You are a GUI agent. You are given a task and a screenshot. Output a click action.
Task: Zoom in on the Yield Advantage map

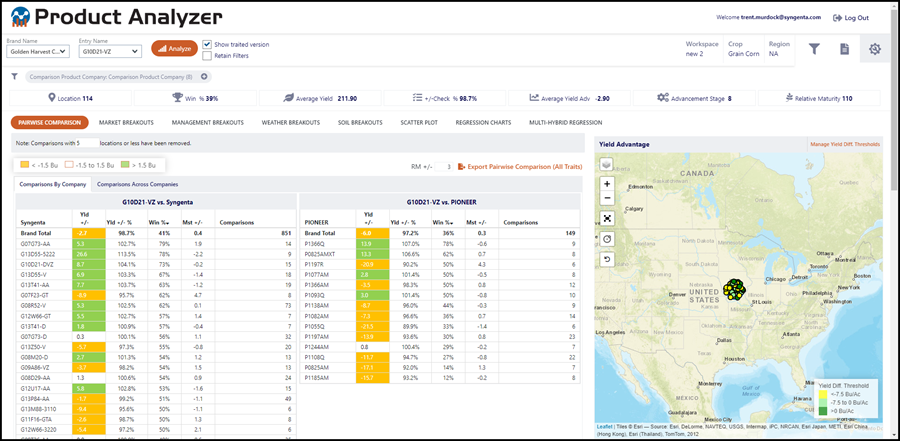point(607,184)
